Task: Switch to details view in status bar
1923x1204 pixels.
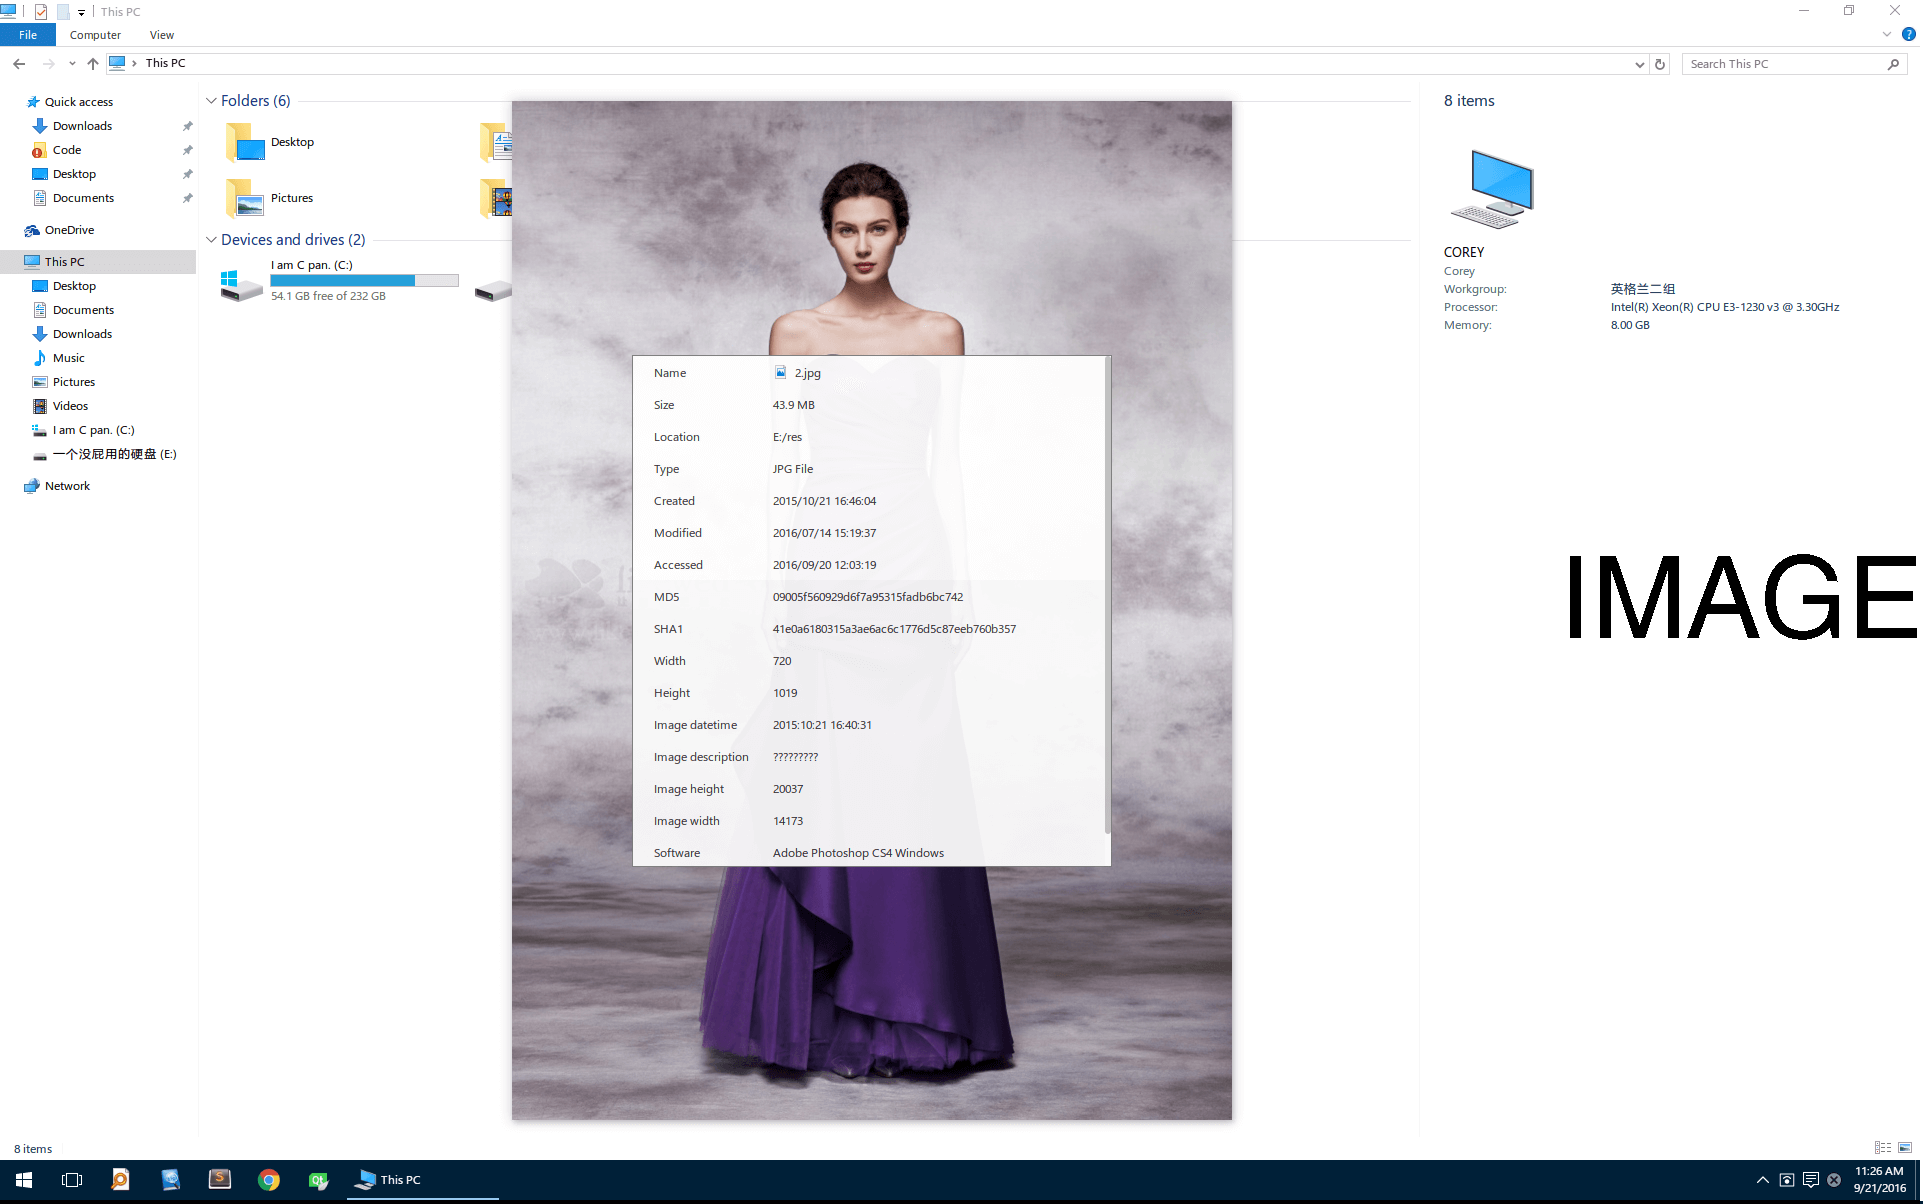Action: click(x=1883, y=1148)
